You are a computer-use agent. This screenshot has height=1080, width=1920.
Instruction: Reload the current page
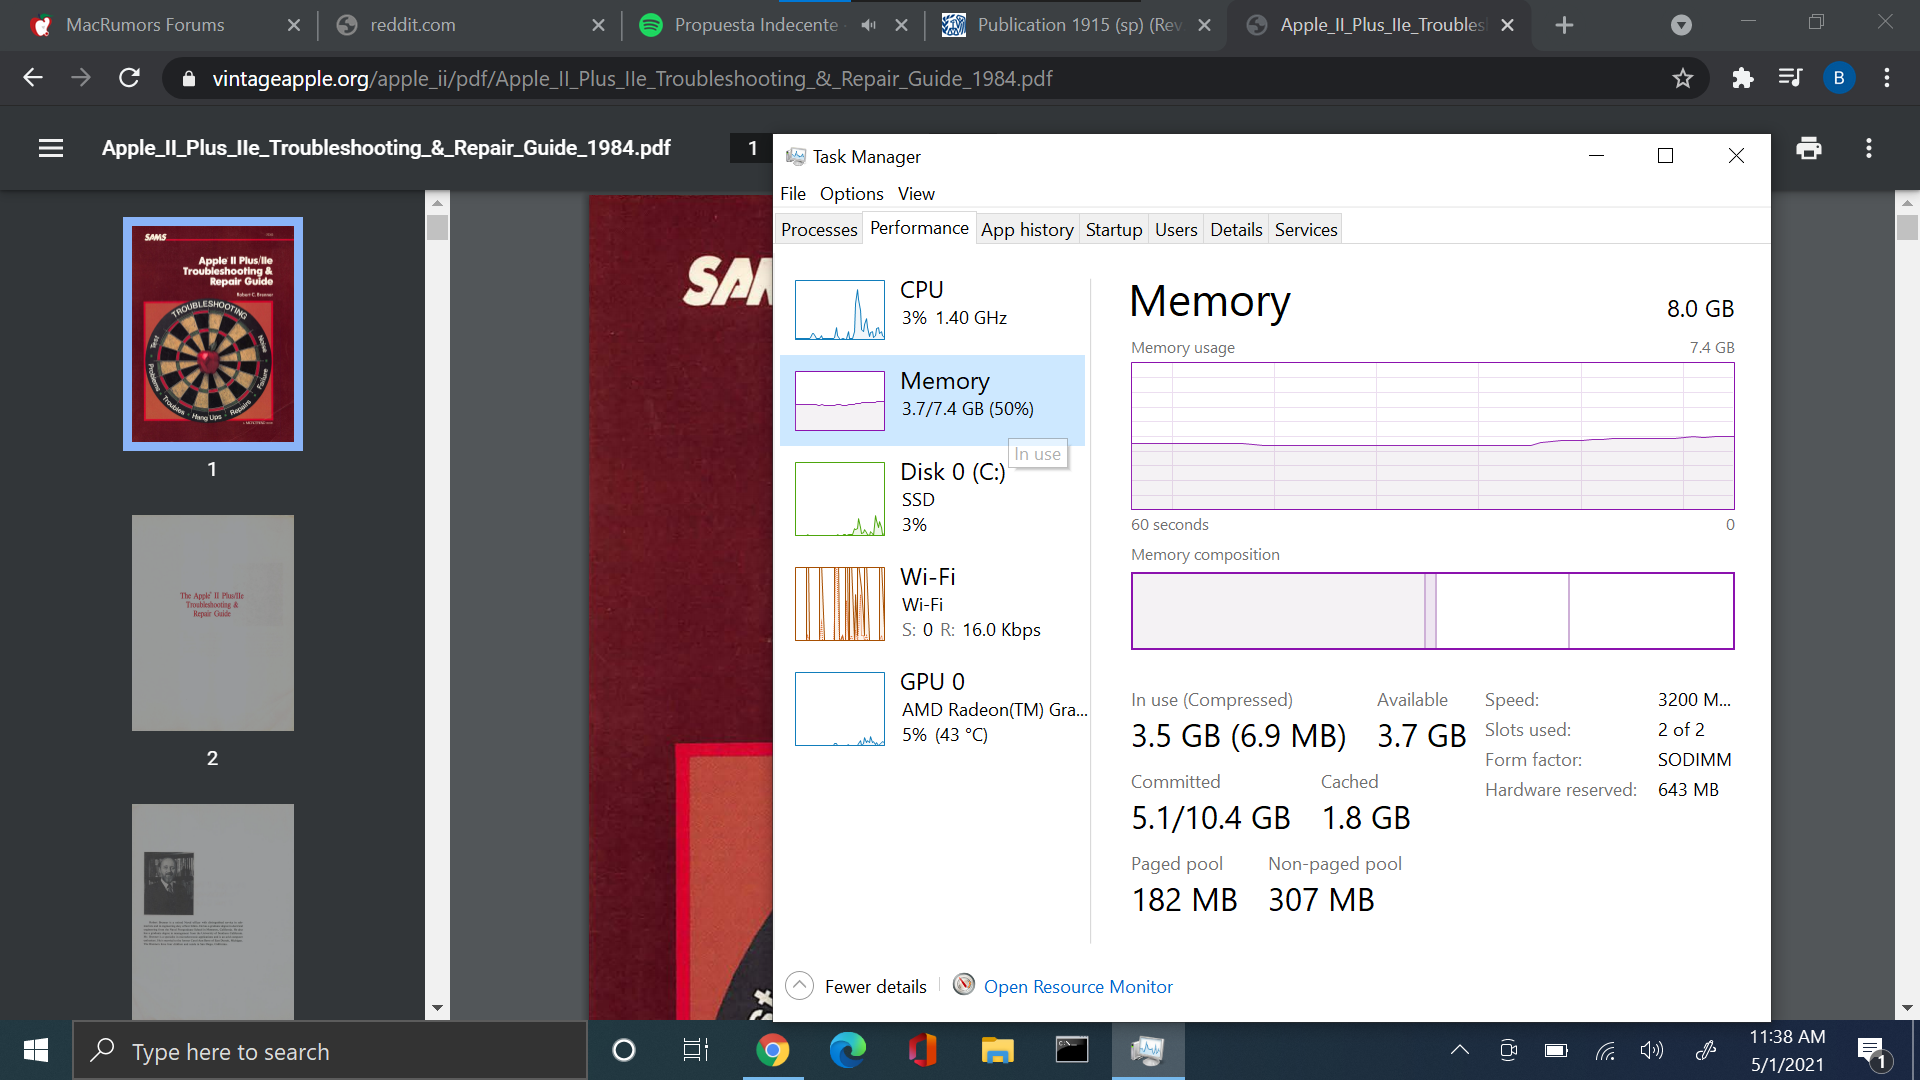[x=129, y=78]
